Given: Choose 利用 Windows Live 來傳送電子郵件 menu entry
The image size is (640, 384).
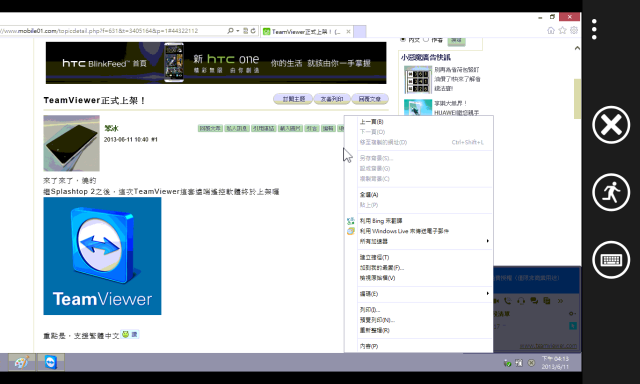Looking at the screenshot, I should pyautogui.click(x=419, y=231).
